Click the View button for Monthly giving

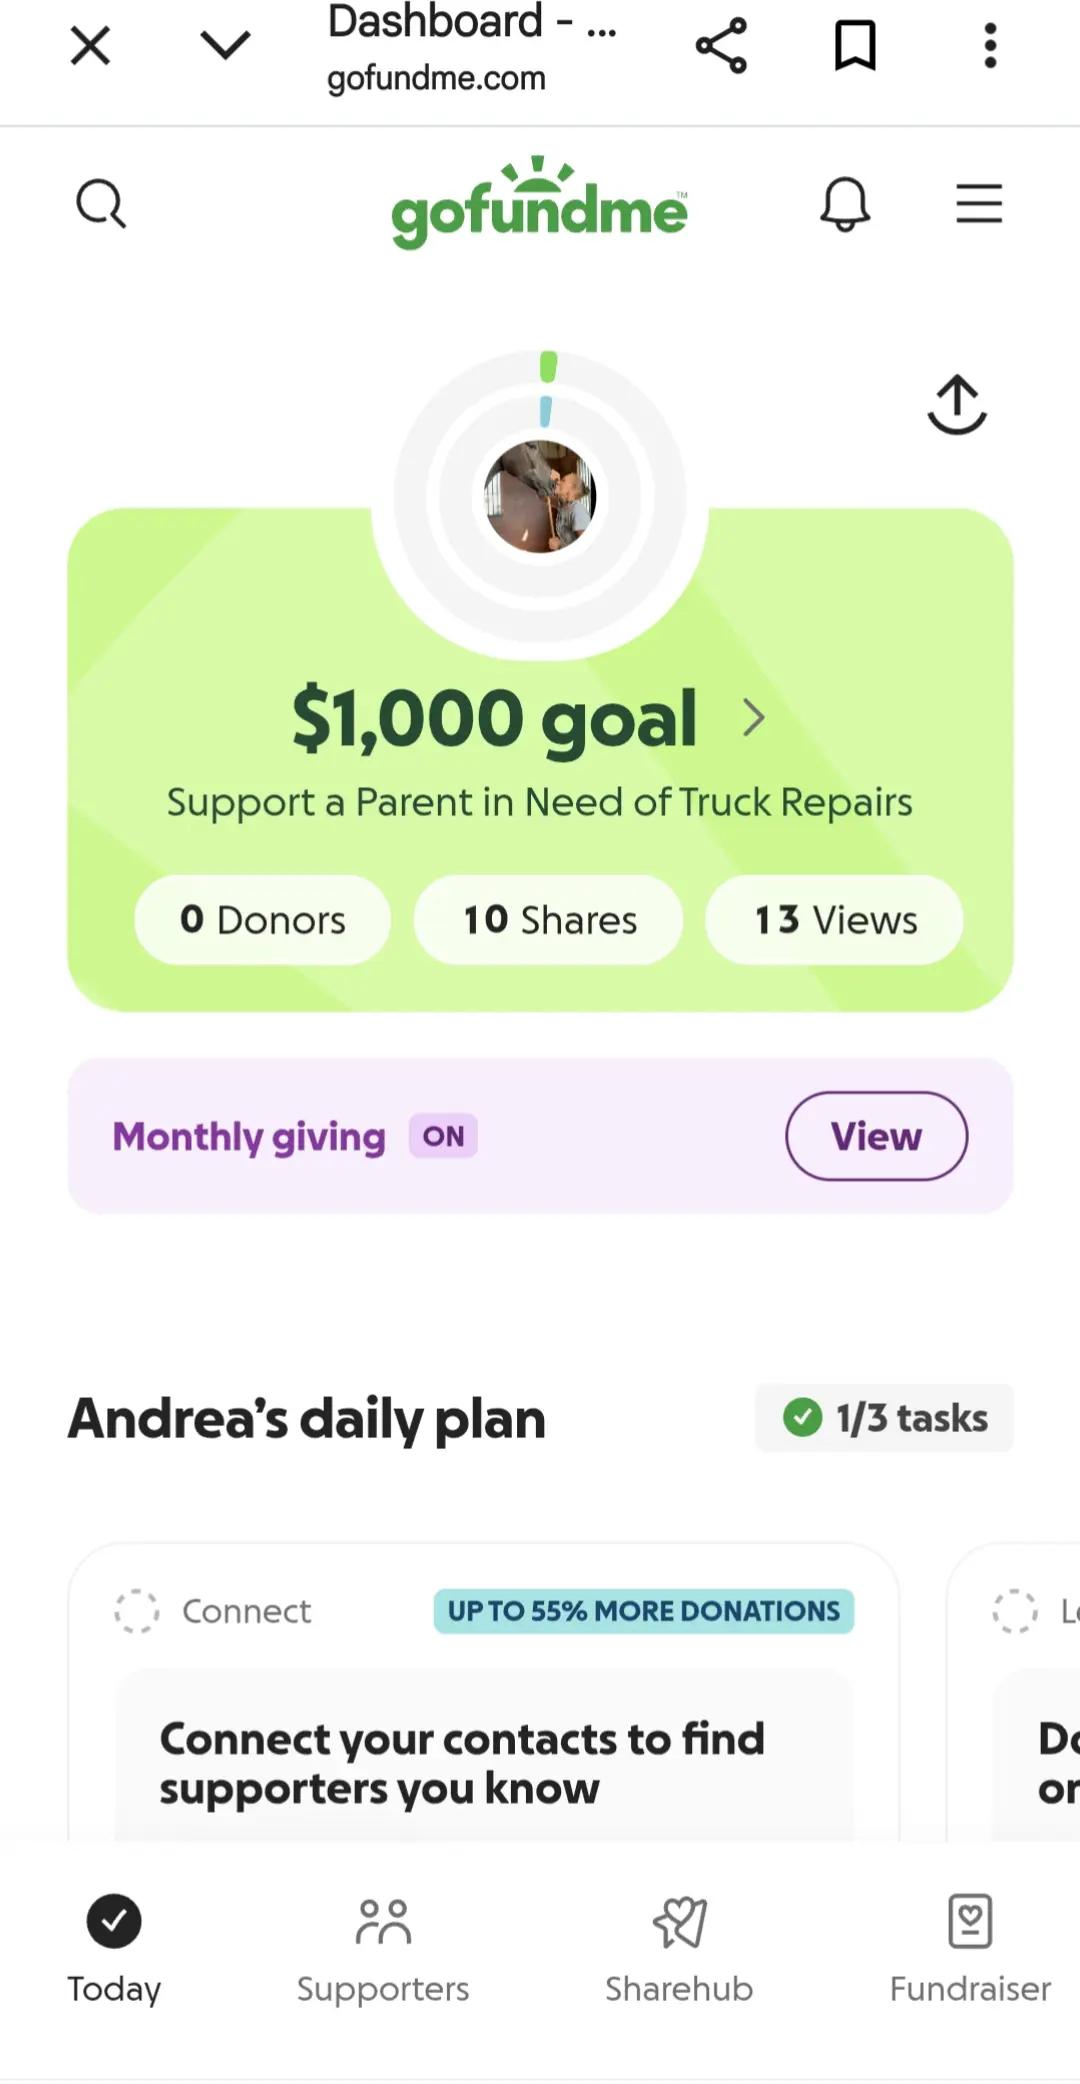tap(876, 1136)
